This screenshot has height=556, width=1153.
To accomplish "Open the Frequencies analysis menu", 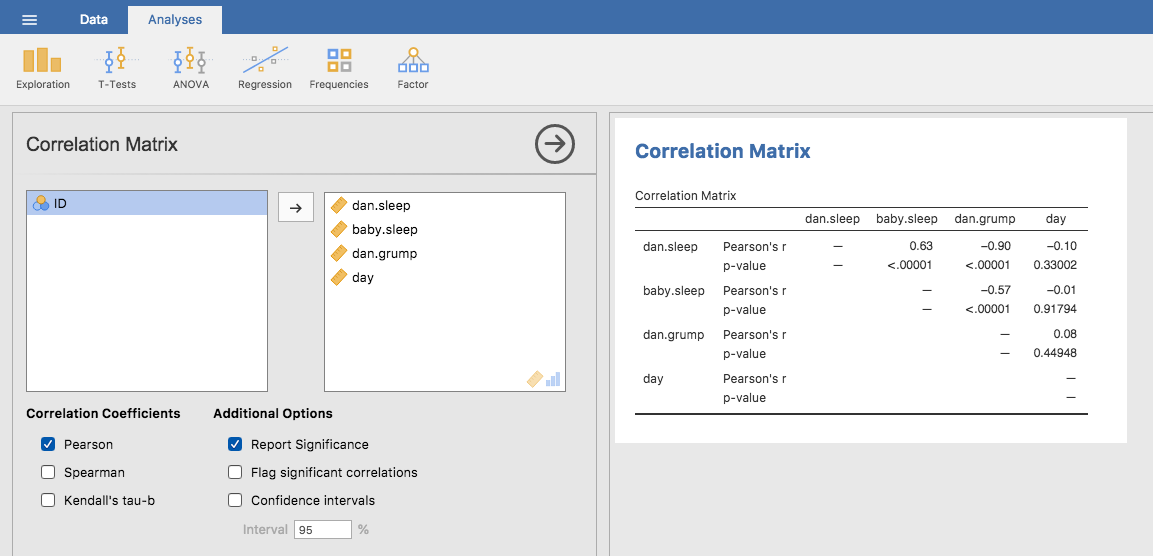I will tap(339, 67).
